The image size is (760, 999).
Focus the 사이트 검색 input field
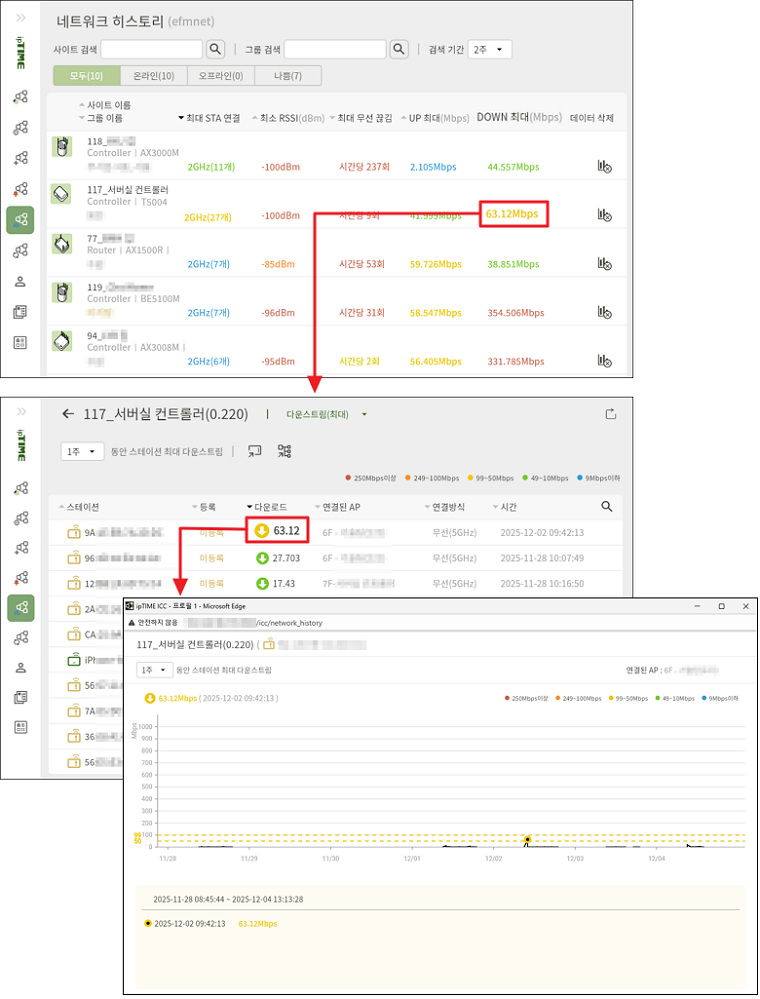(152, 49)
